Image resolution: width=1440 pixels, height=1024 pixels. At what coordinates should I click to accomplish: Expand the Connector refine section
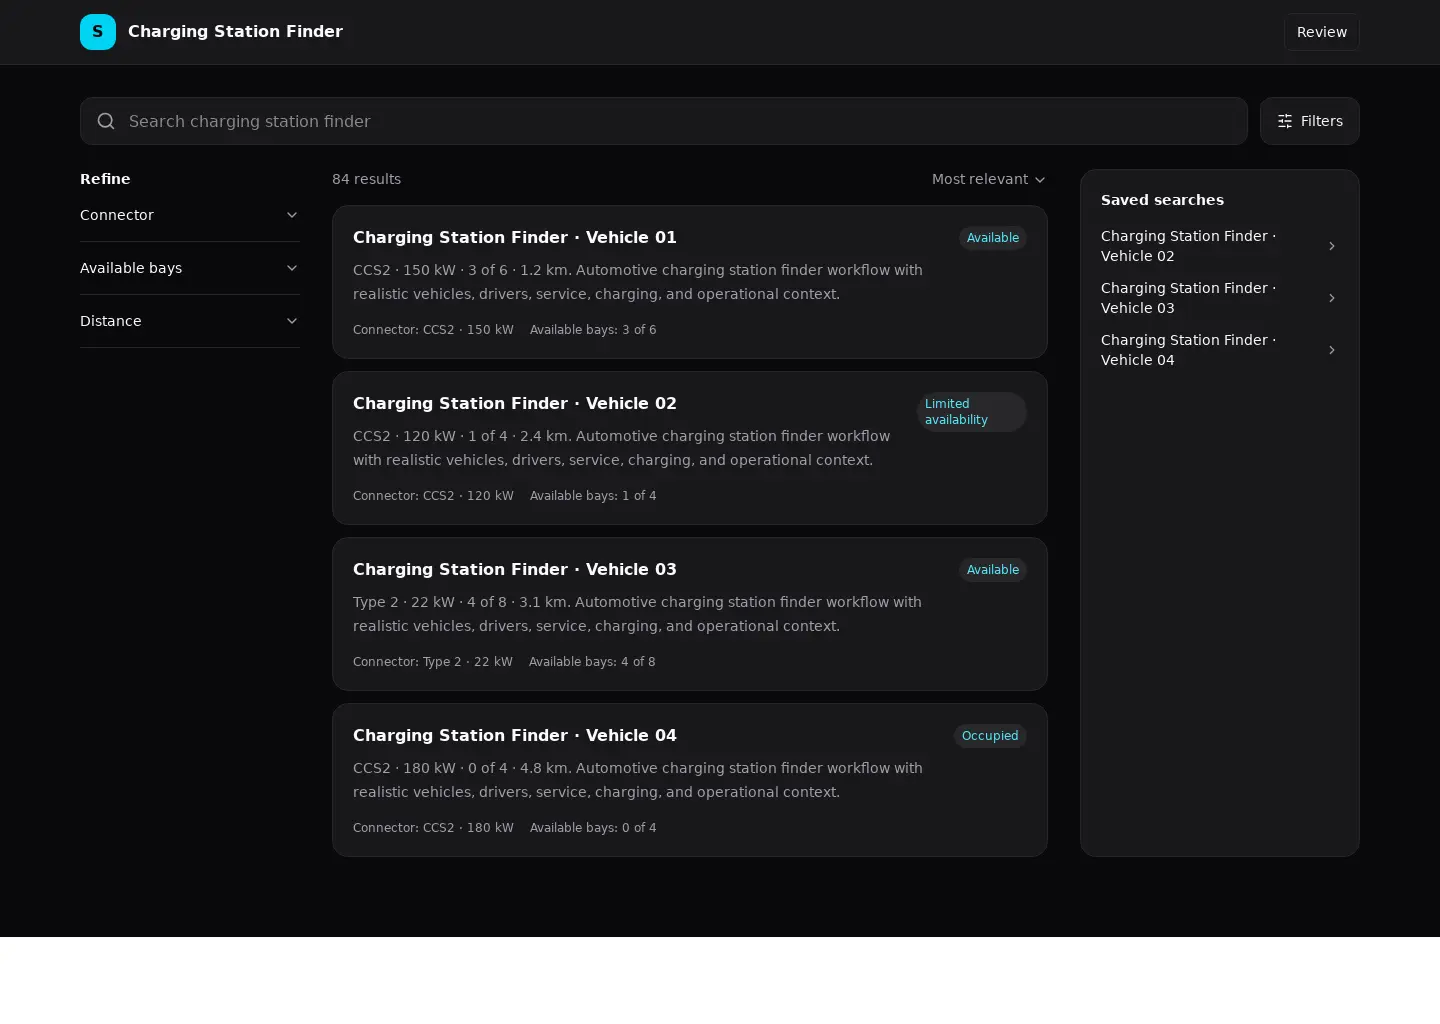pos(190,215)
